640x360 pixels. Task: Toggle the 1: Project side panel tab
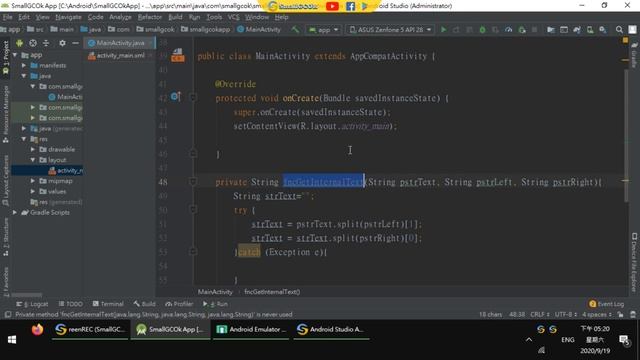coord(5,58)
